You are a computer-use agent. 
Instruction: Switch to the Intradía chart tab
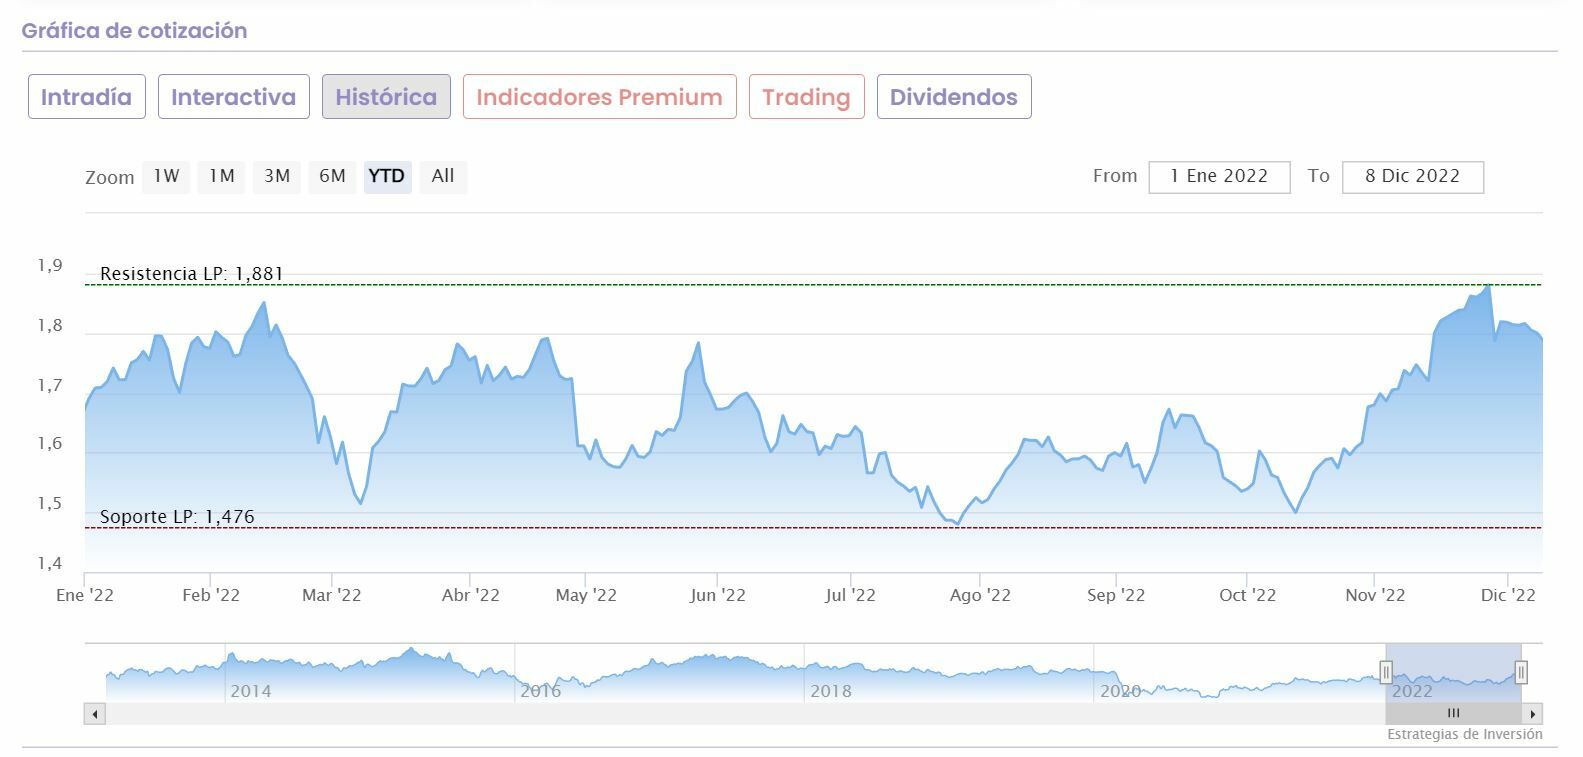[86, 97]
